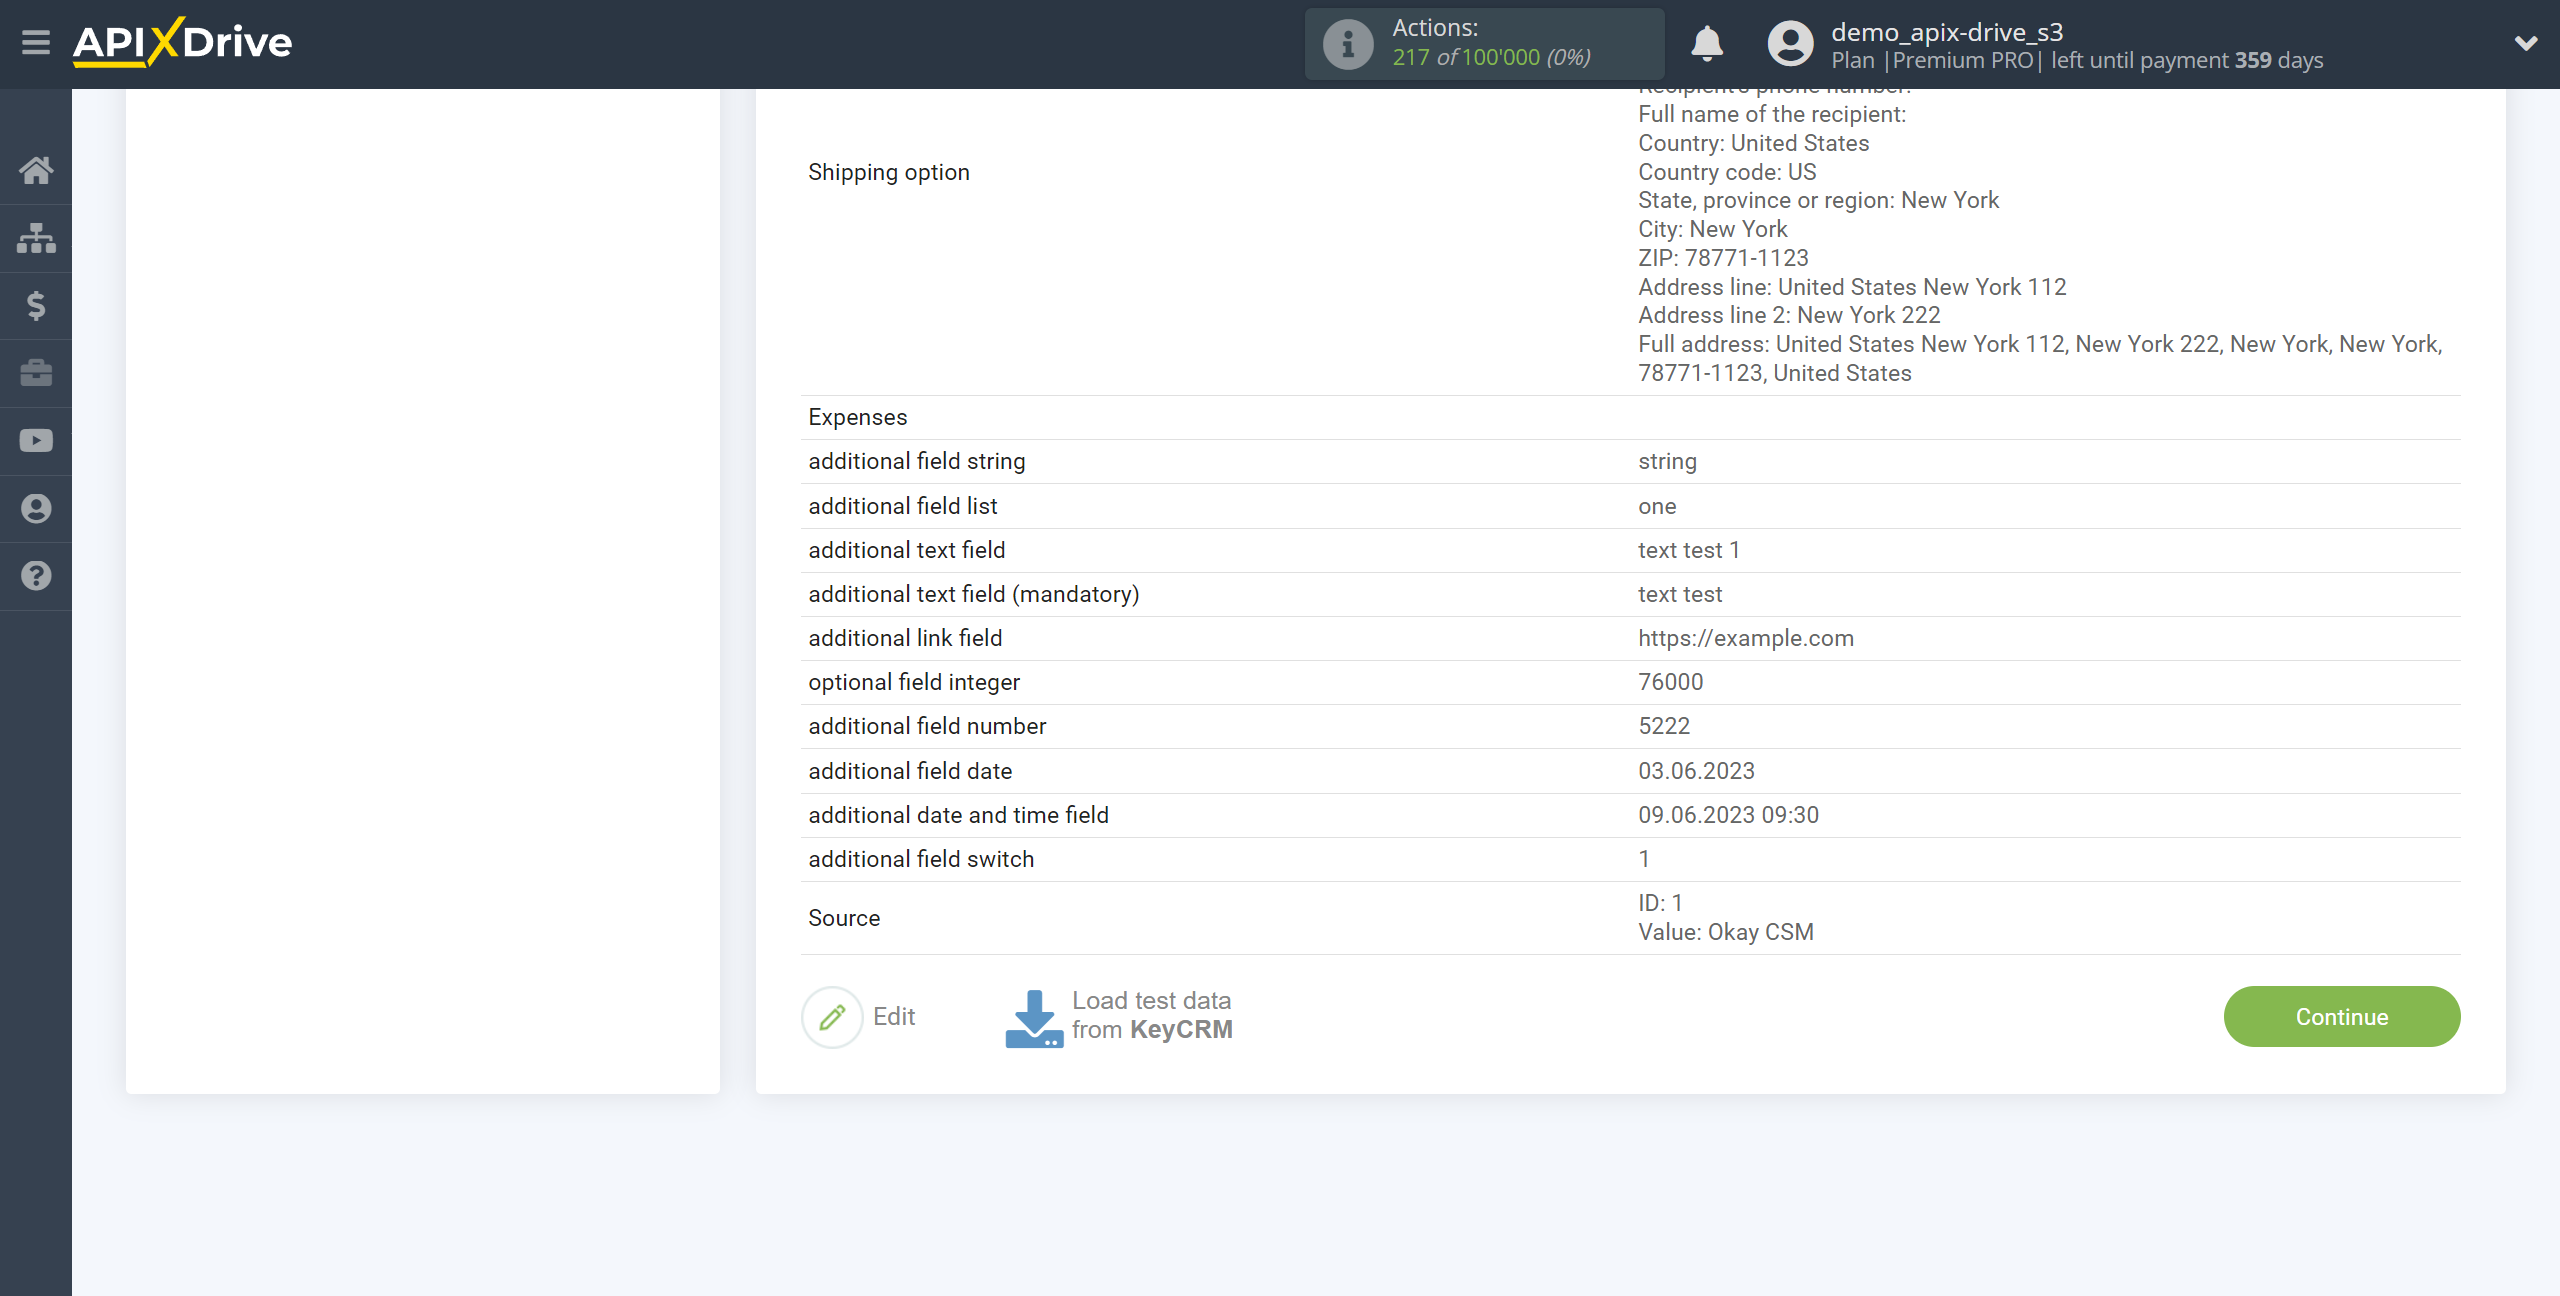Open the connections sitemap icon
This screenshot has width=2560, height=1296.
36,238
